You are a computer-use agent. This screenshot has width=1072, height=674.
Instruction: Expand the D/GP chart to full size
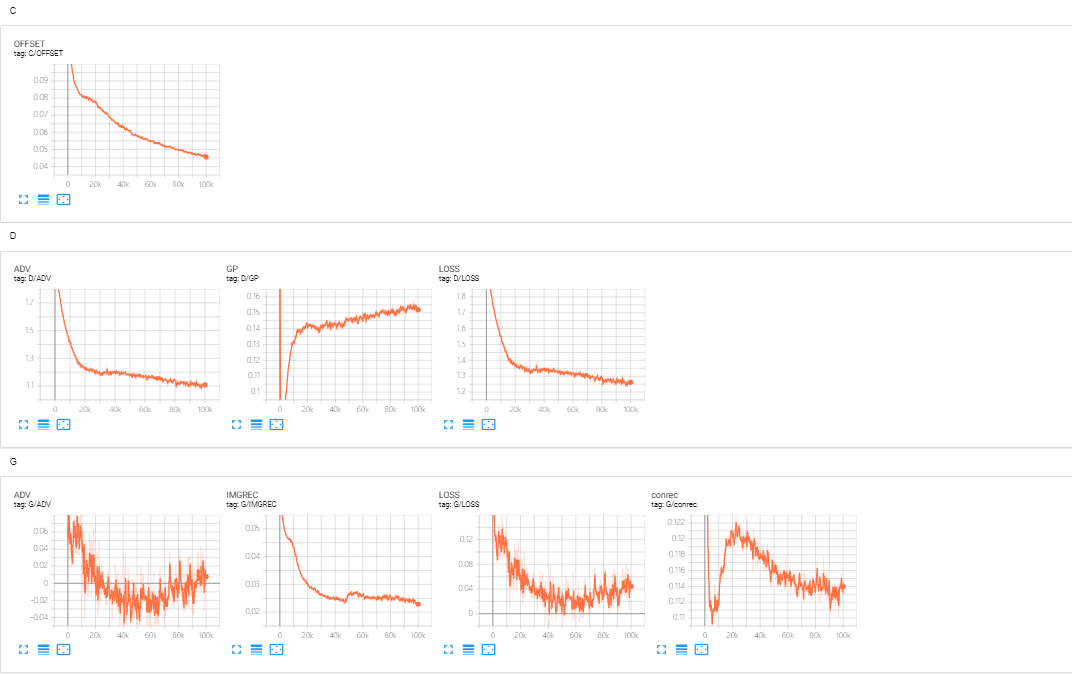pos(237,424)
